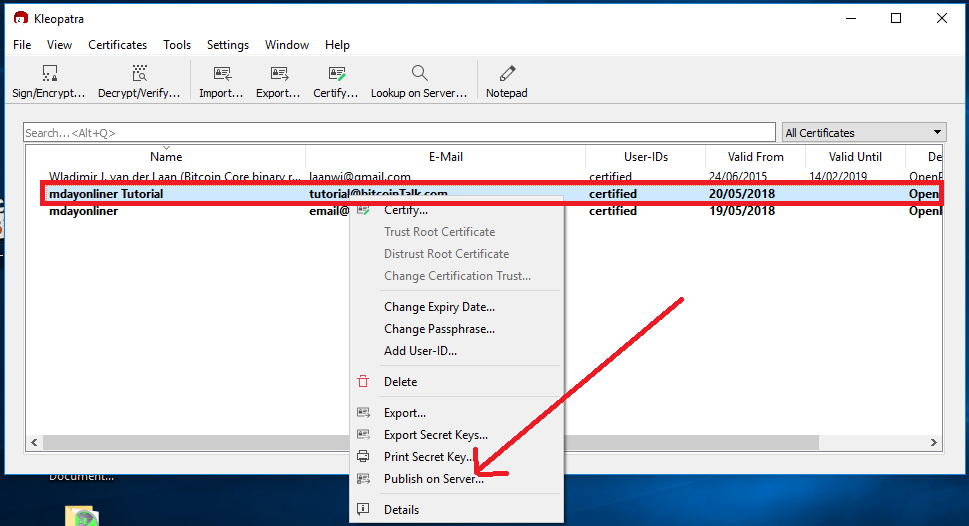Sort by the User-IDs column header
The width and height of the screenshot is (969, 526).
point(646,156)
